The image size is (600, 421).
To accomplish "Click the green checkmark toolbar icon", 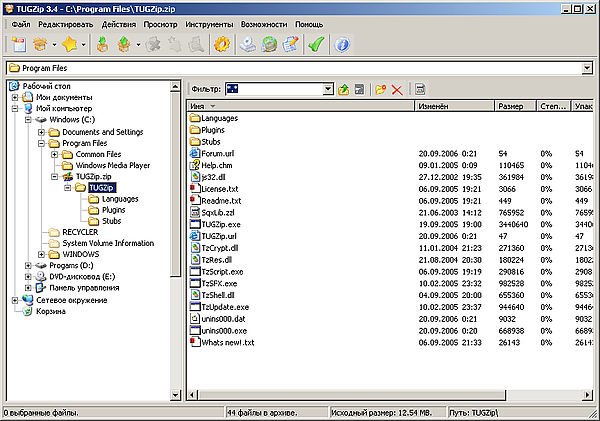I will point(315,45).
